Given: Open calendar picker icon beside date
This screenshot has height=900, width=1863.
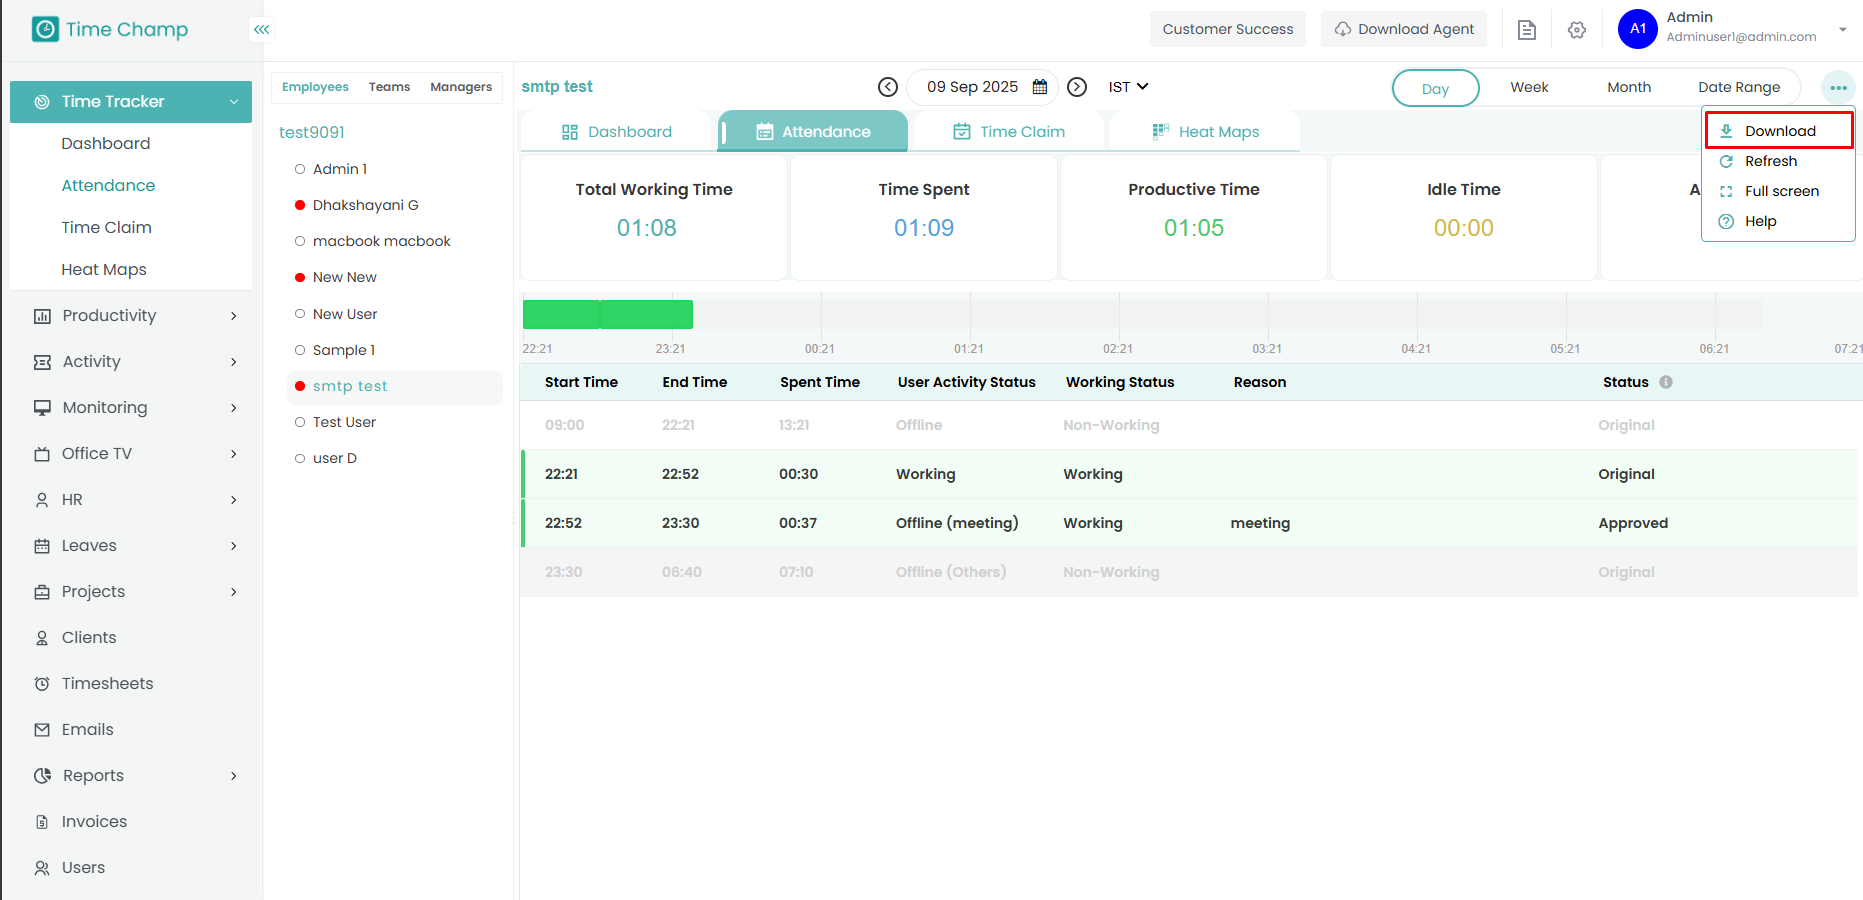Looking at the screenshot, I should coord(1040,87).
